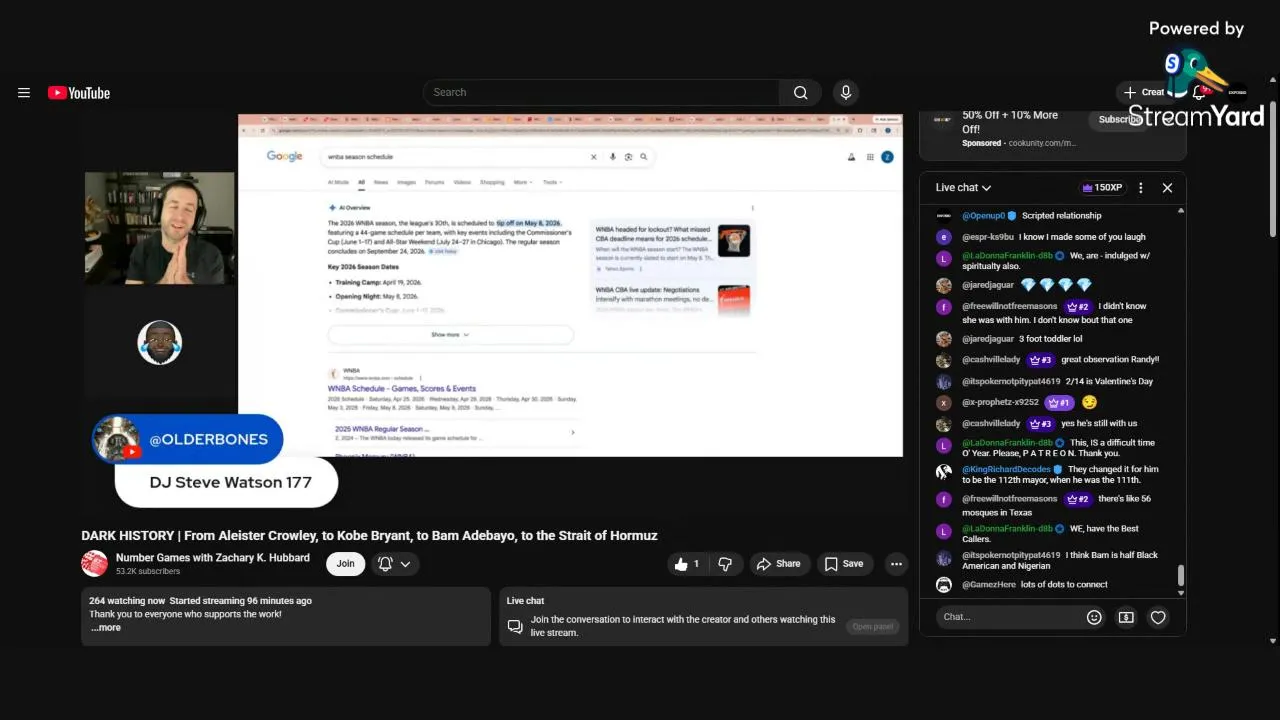Open the Live chat mode dropdown
The width and height of the screenshot is (1280, 720).
click(x=963, y=188)
